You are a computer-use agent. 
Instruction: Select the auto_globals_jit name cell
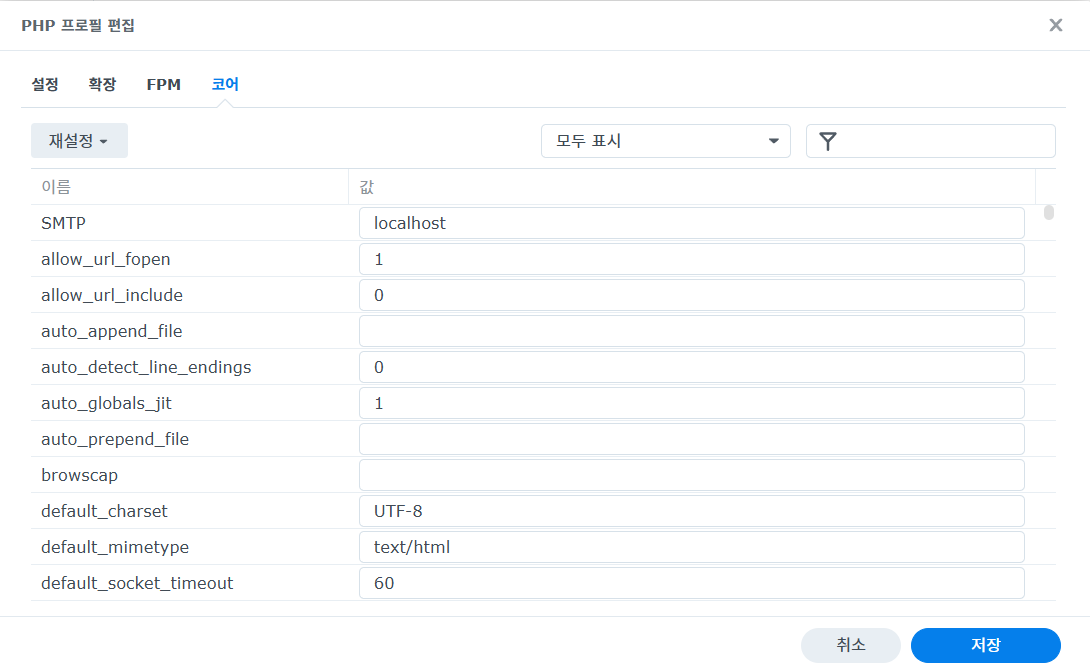189,403
